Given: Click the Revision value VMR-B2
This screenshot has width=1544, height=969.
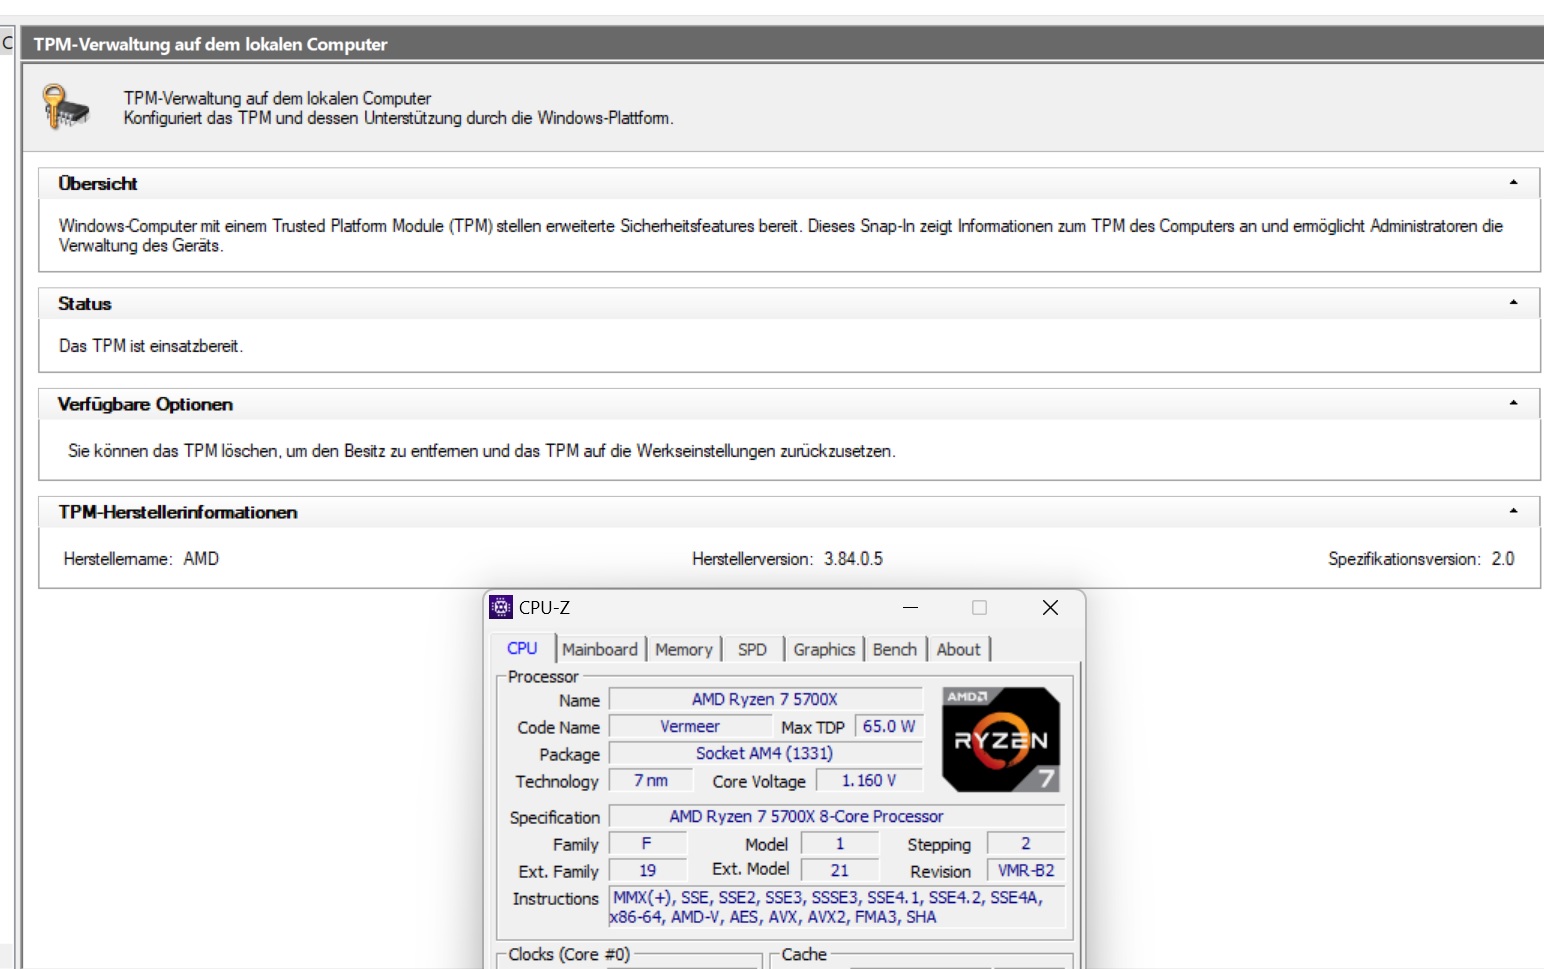Looking at the screenshot, I should pos(1026,870).
